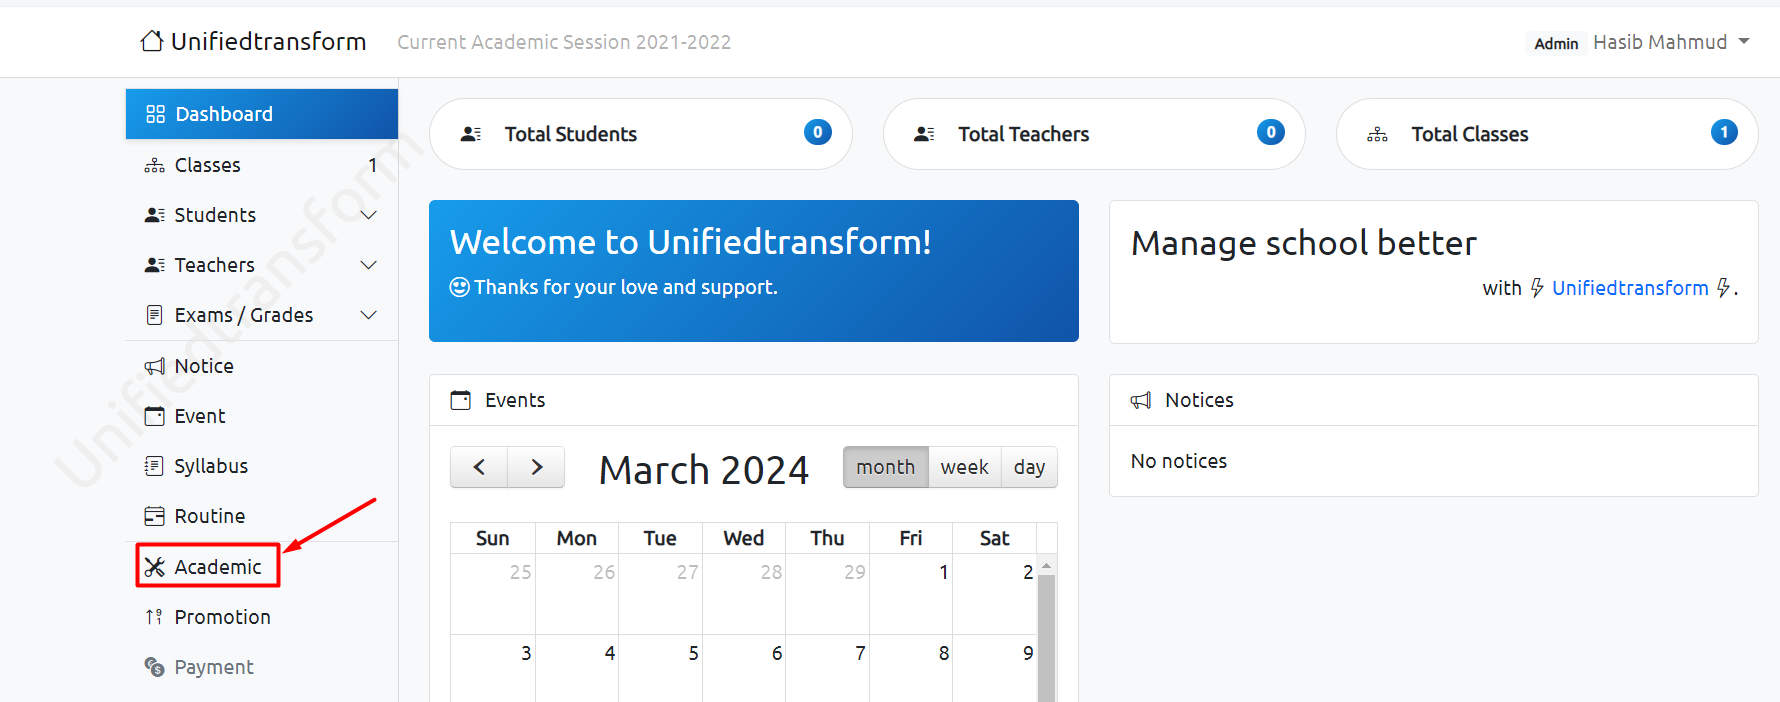Click the Total Students count badge

818,132
